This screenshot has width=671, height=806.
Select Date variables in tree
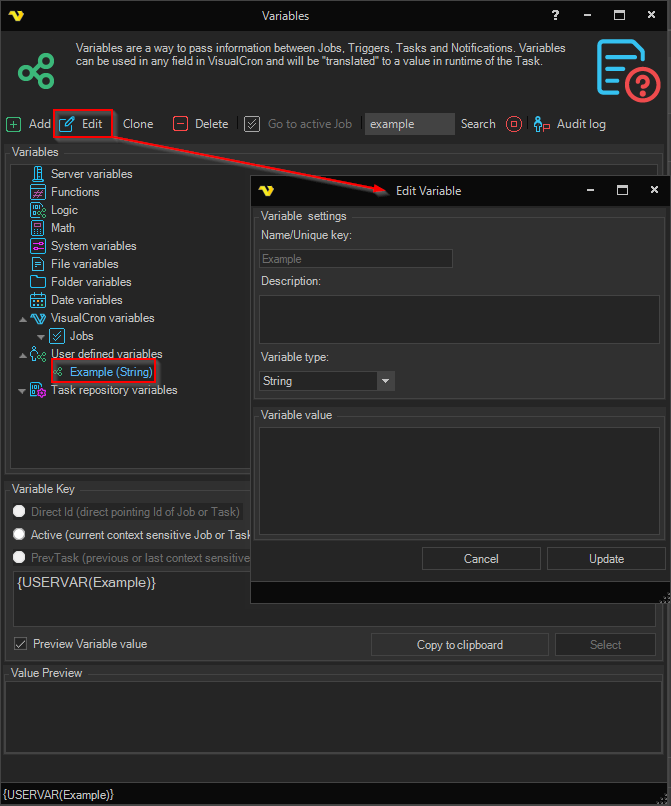(x=86, y=300)
